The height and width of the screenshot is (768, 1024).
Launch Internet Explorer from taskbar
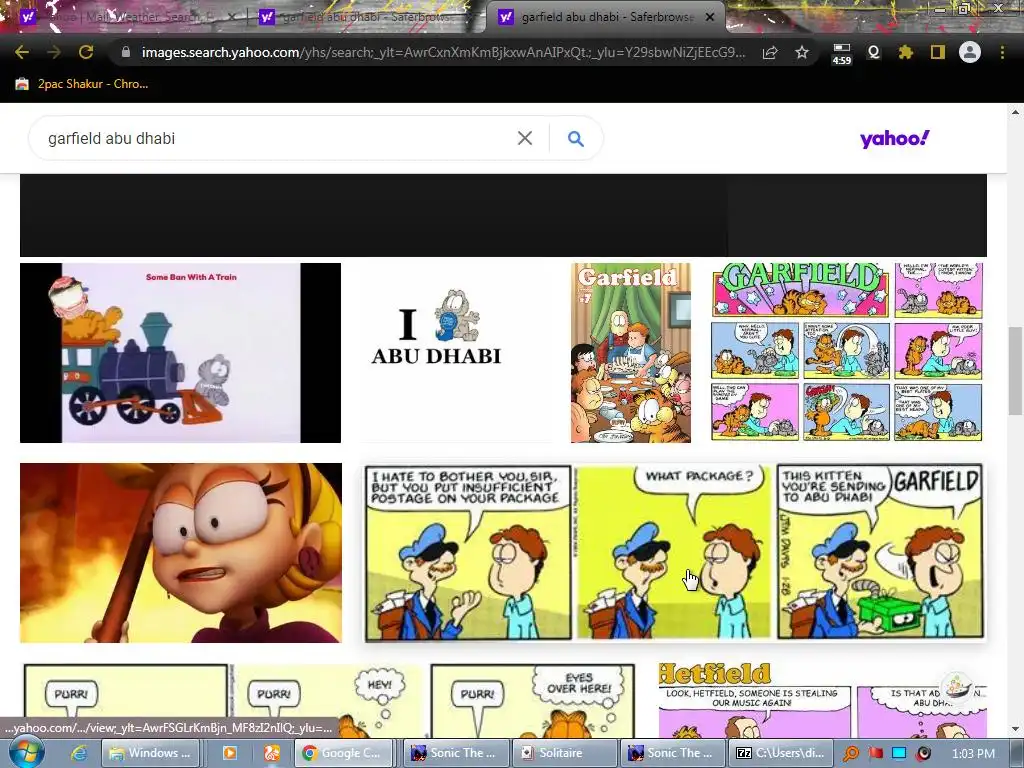click(79, 753)
